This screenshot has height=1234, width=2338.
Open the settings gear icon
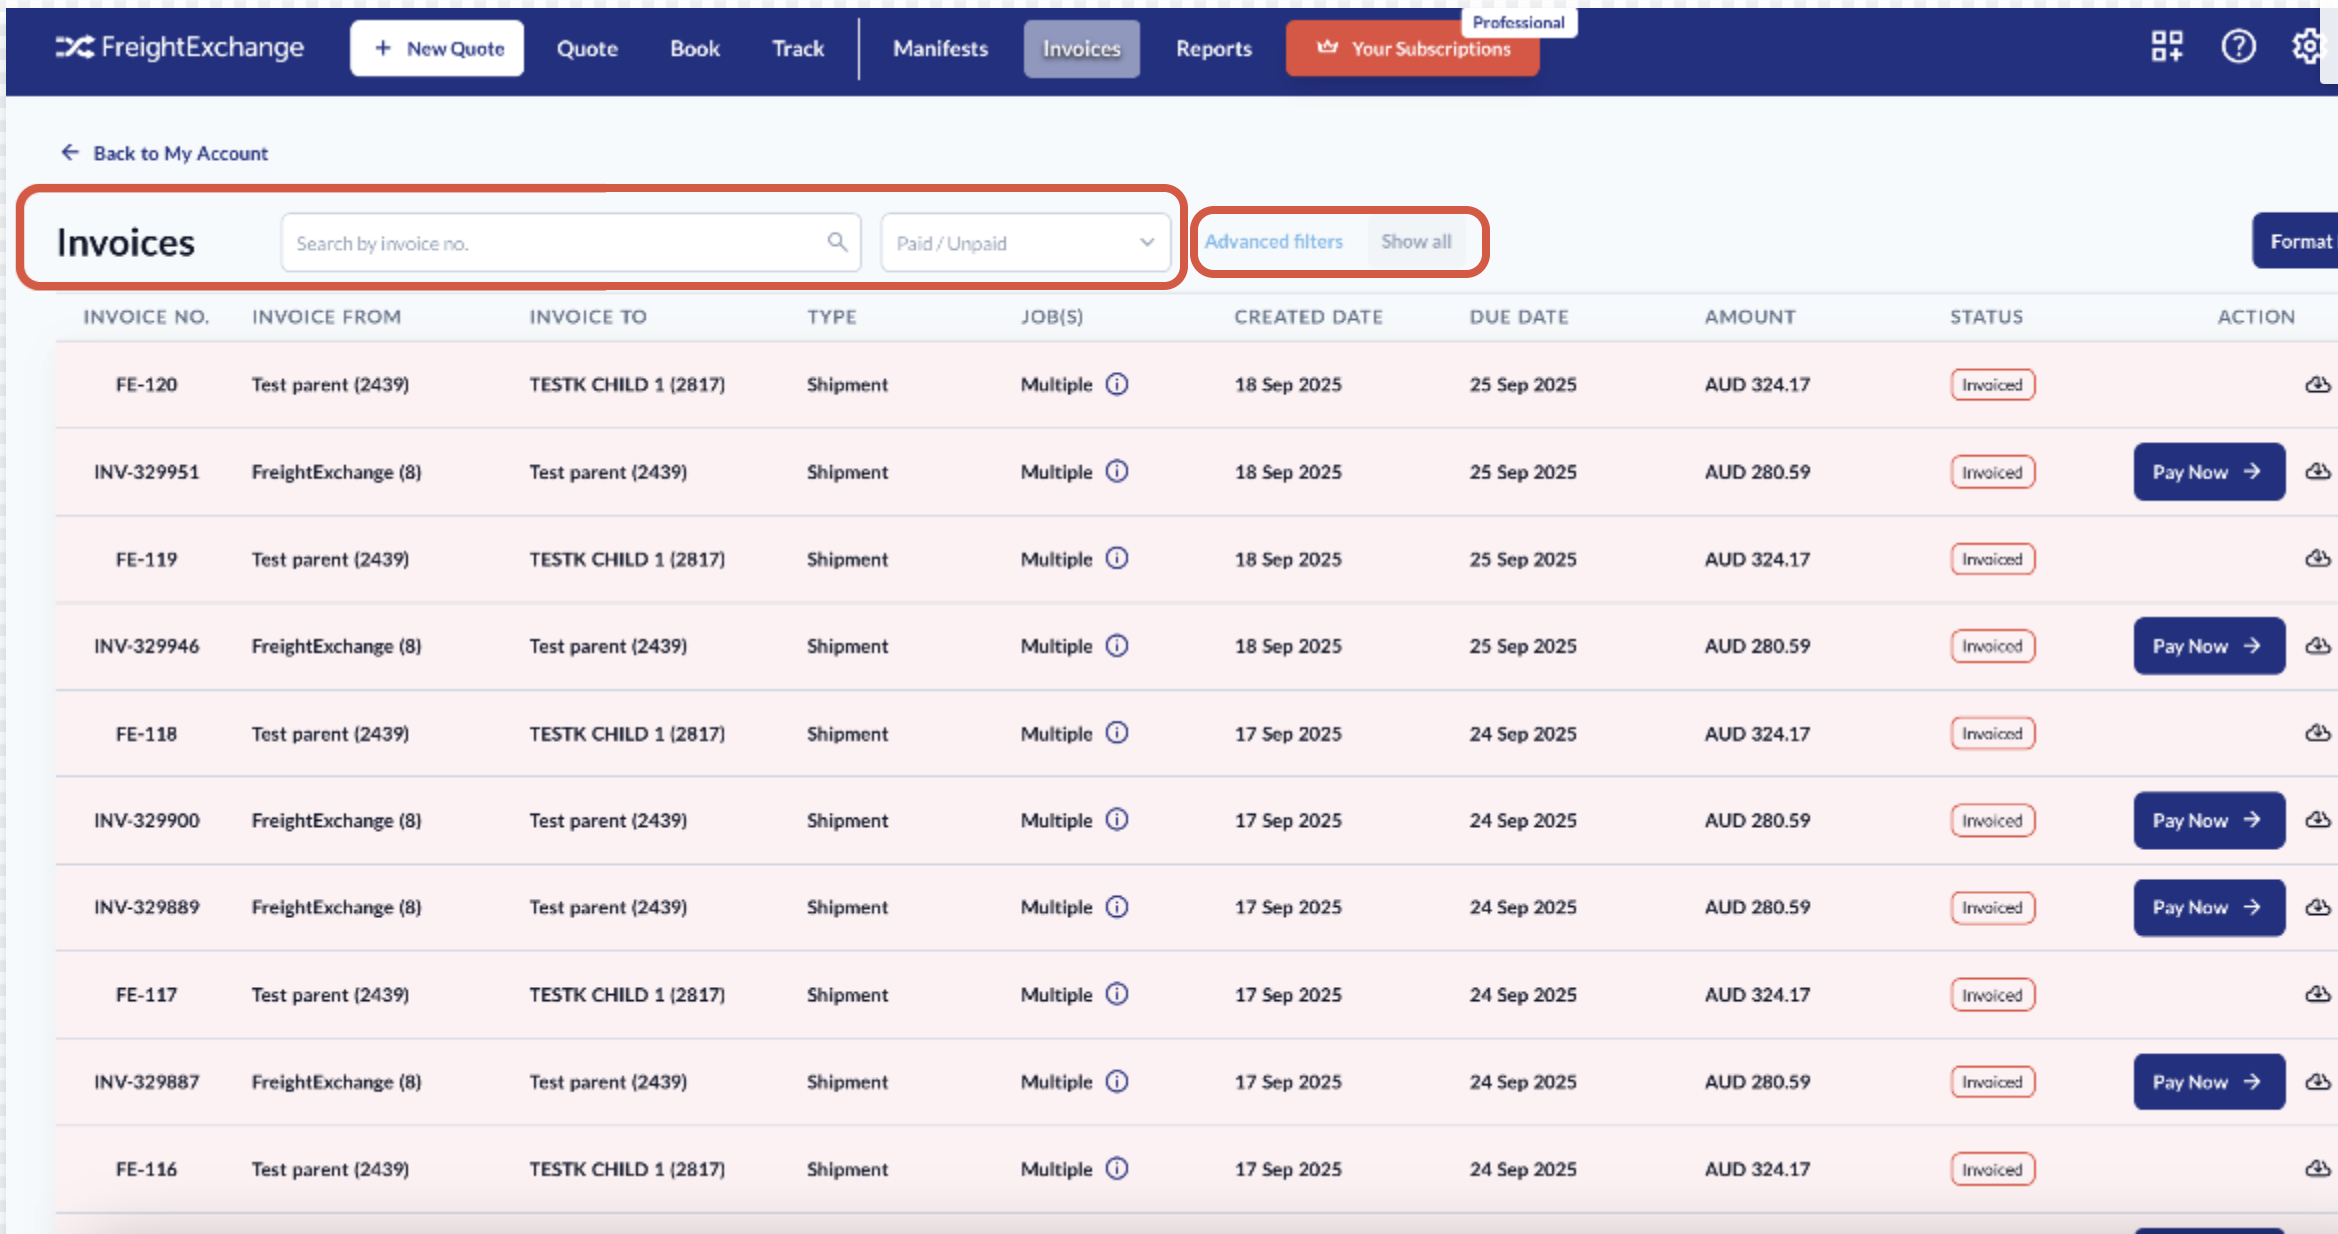[2308, 46]
